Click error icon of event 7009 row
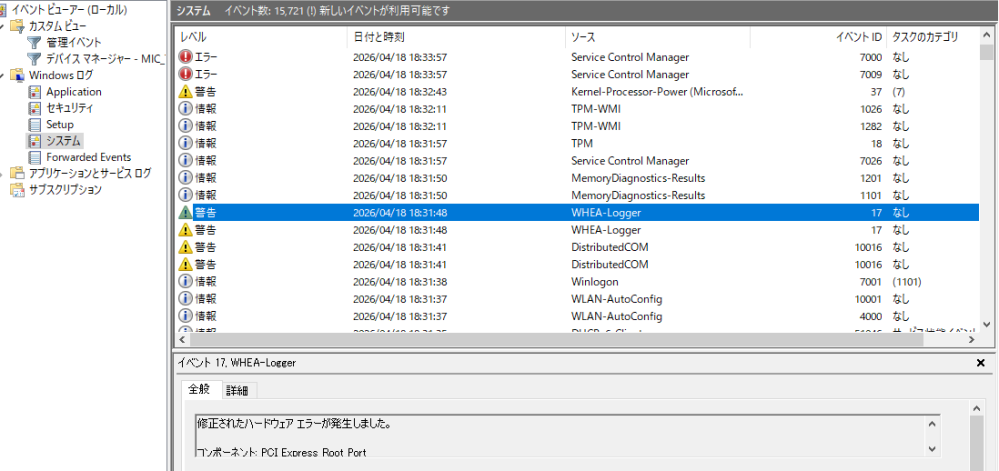This screenshot has width=999, height=471. tap(185, 74)
